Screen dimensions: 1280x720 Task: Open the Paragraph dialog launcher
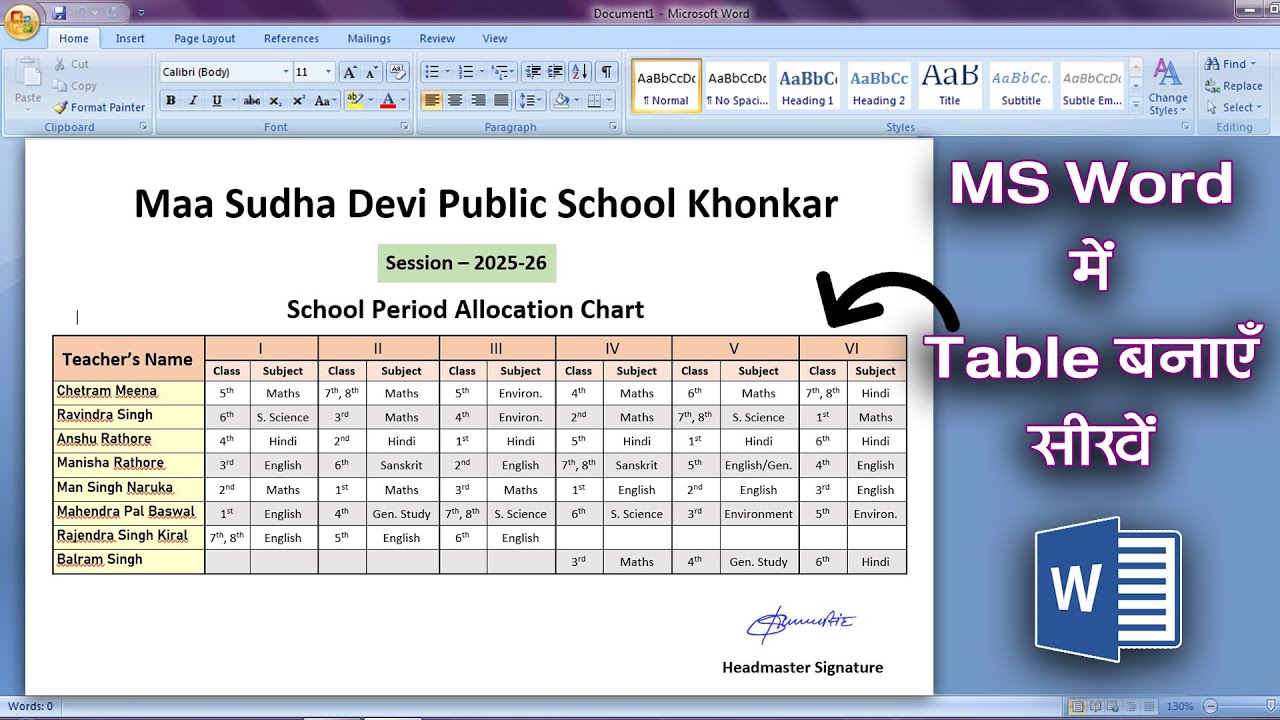point(612,127)
